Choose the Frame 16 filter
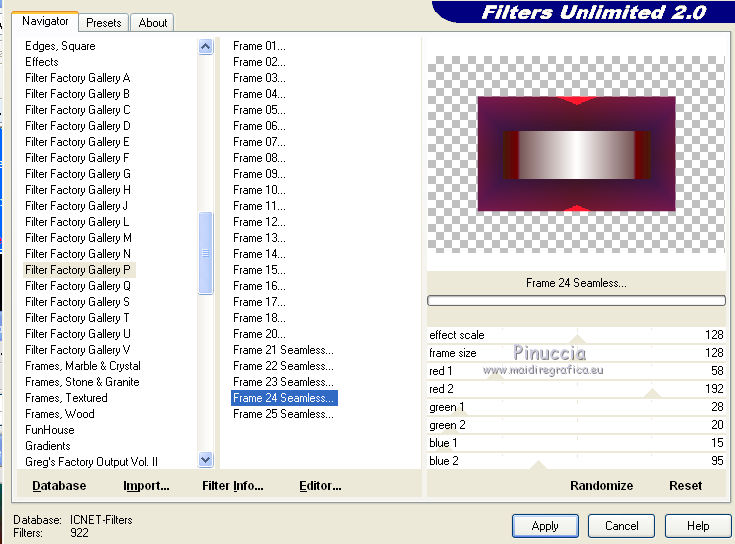The width and height of the screenshot is (735, 544). (259, 286)
